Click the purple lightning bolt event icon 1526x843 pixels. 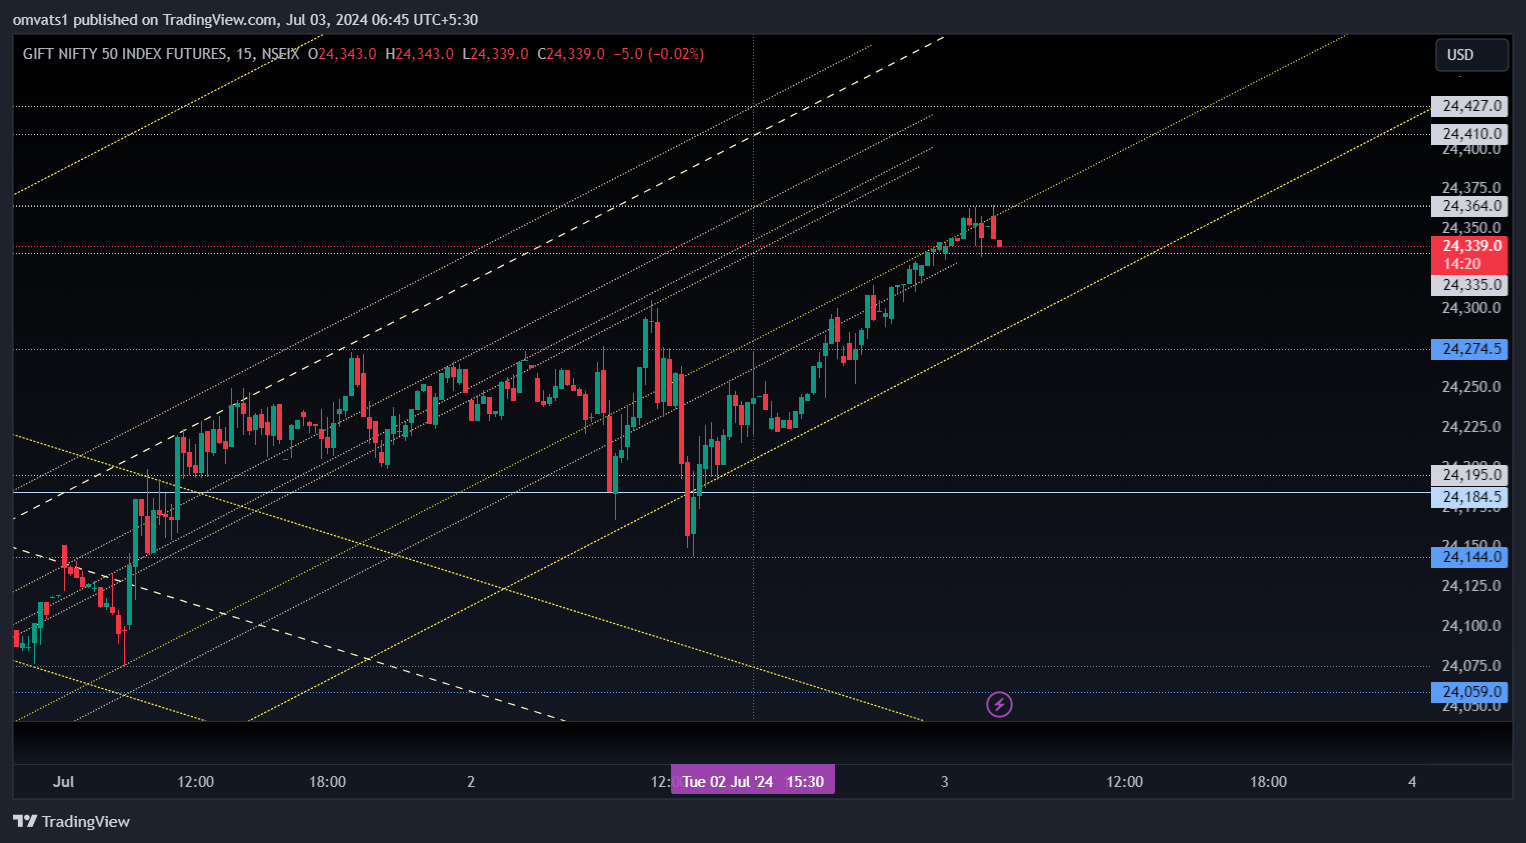pos(999,705)
